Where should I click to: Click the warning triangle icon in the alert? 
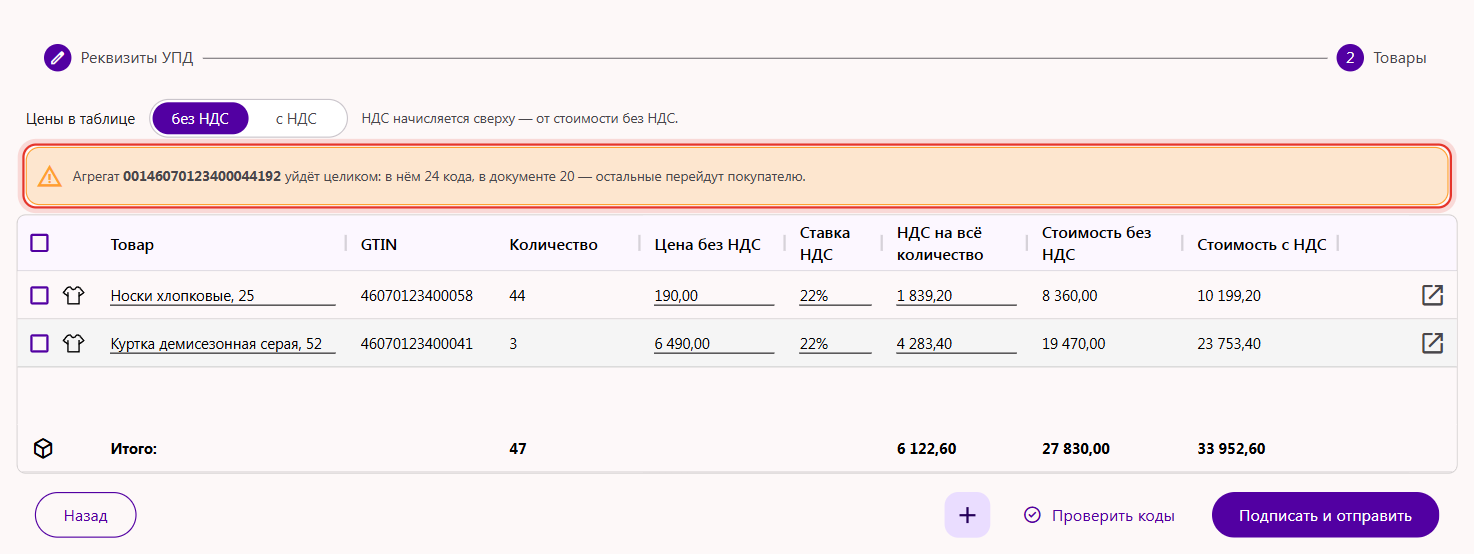pos(49,177)
